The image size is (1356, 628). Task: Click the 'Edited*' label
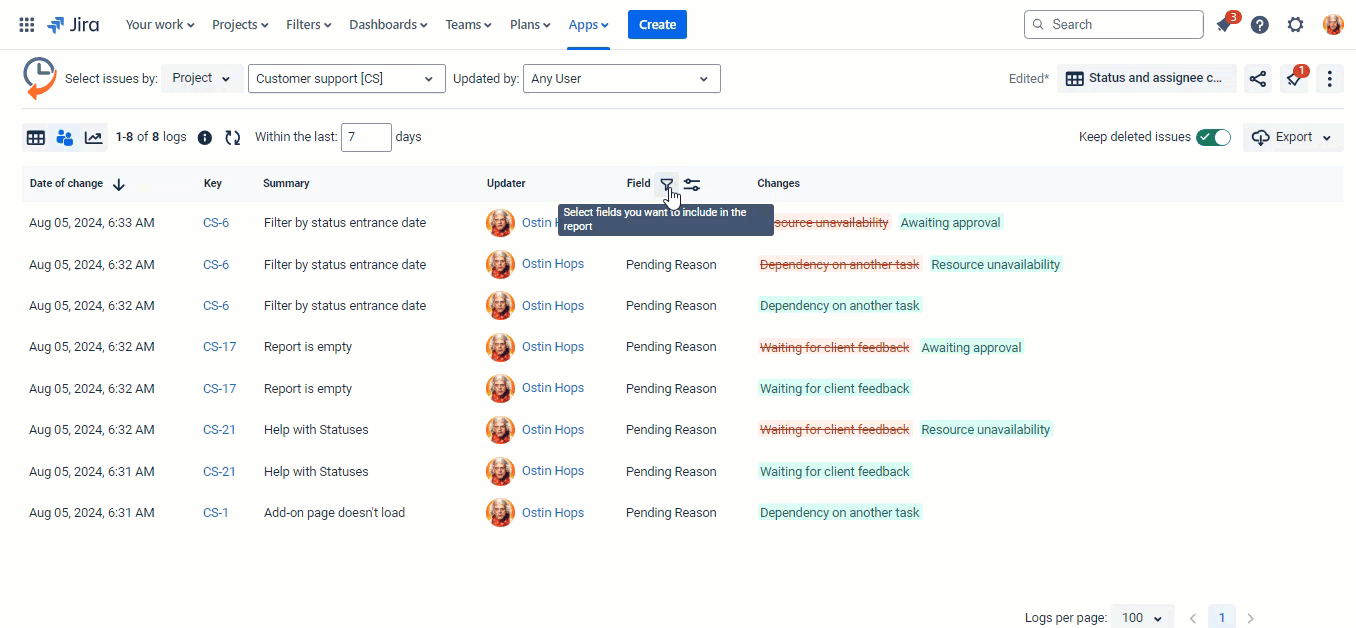coord(1029,79)
